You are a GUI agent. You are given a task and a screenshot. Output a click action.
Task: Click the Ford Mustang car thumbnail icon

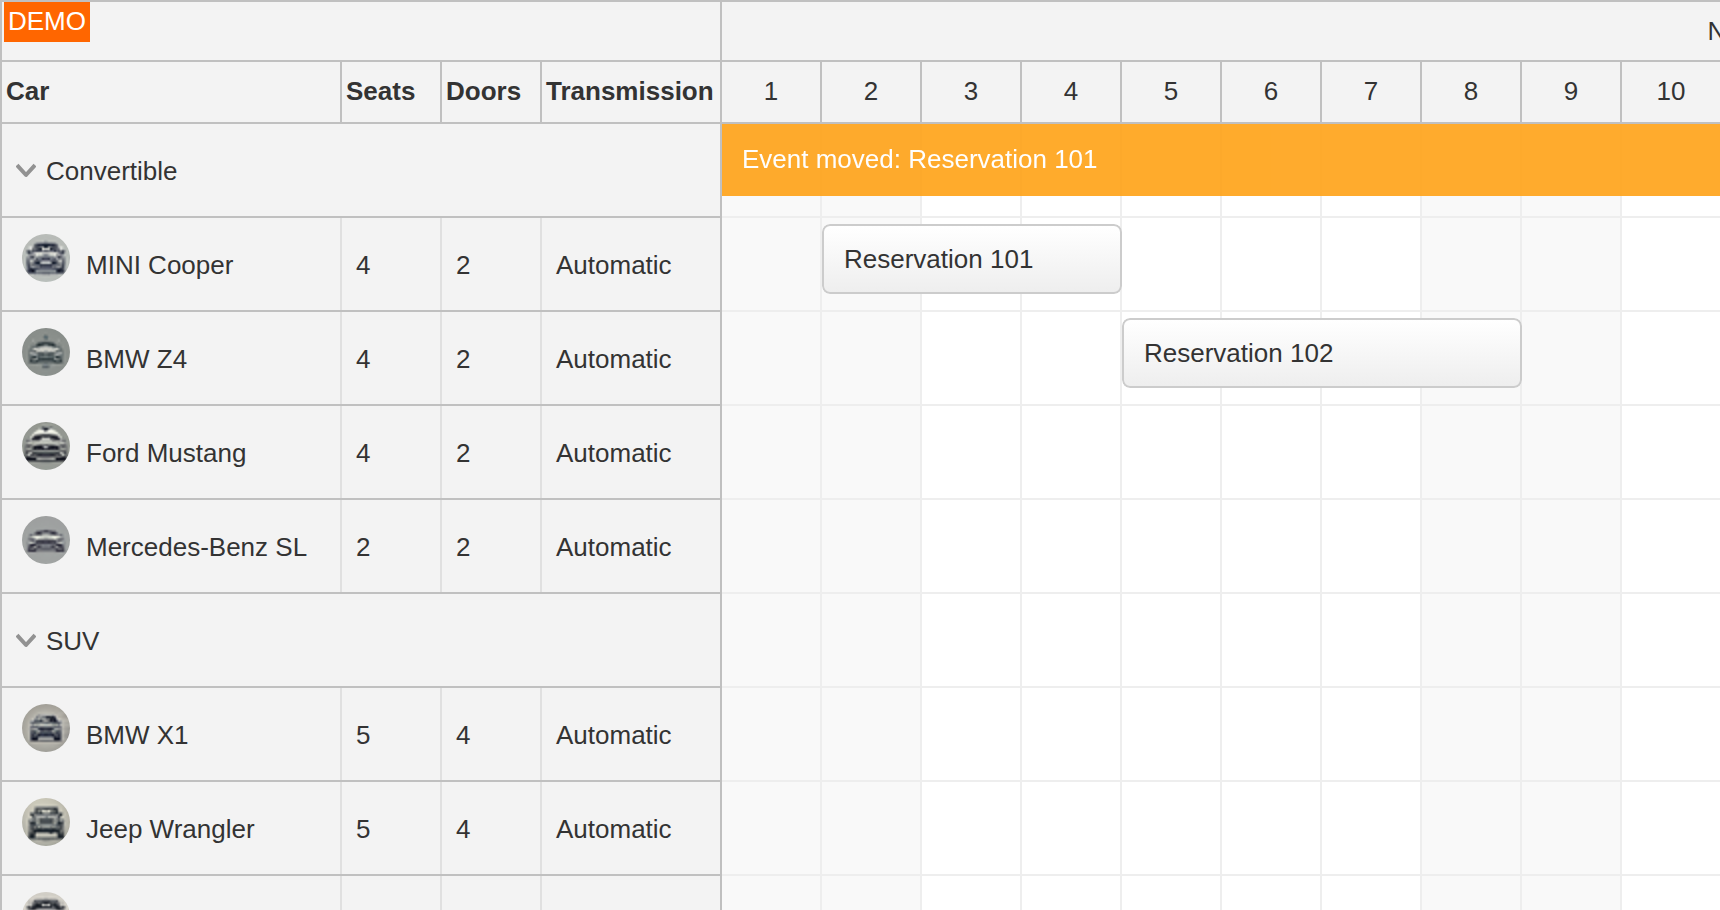[x=46, y=446]
